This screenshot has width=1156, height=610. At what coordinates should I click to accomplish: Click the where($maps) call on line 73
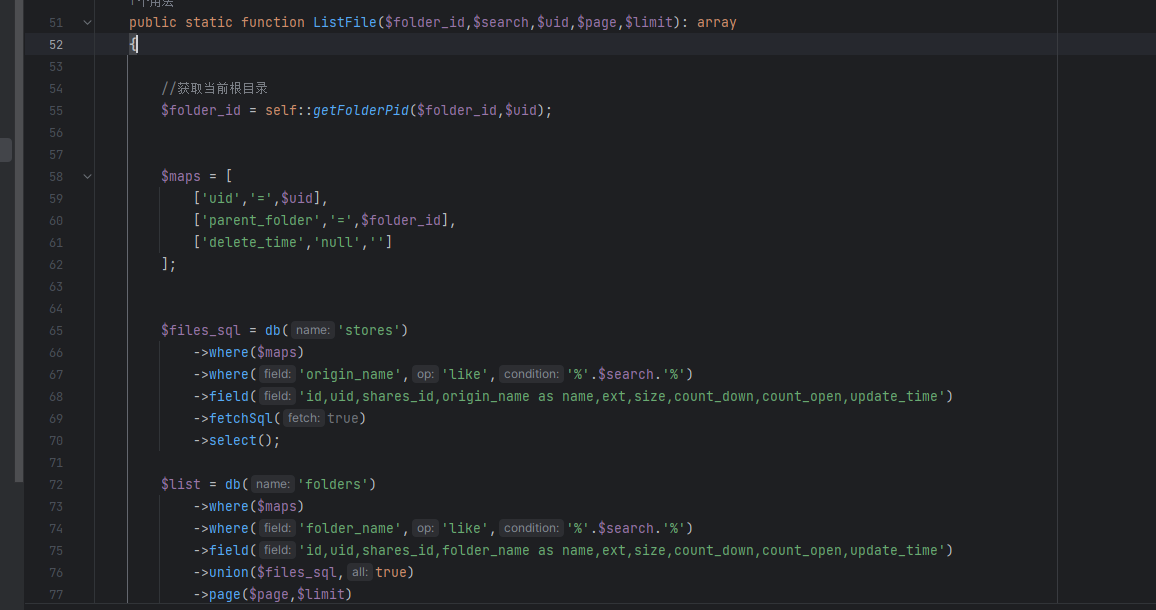(257, 506)
